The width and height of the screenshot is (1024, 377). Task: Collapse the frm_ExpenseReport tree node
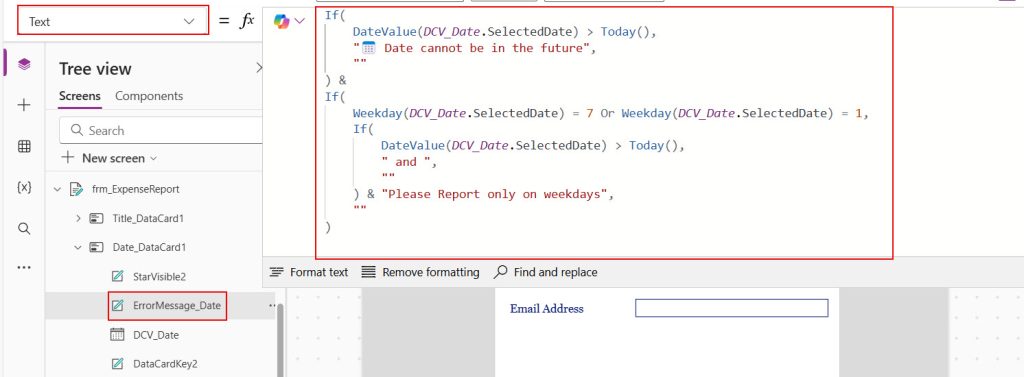click(x=57, y=189)
